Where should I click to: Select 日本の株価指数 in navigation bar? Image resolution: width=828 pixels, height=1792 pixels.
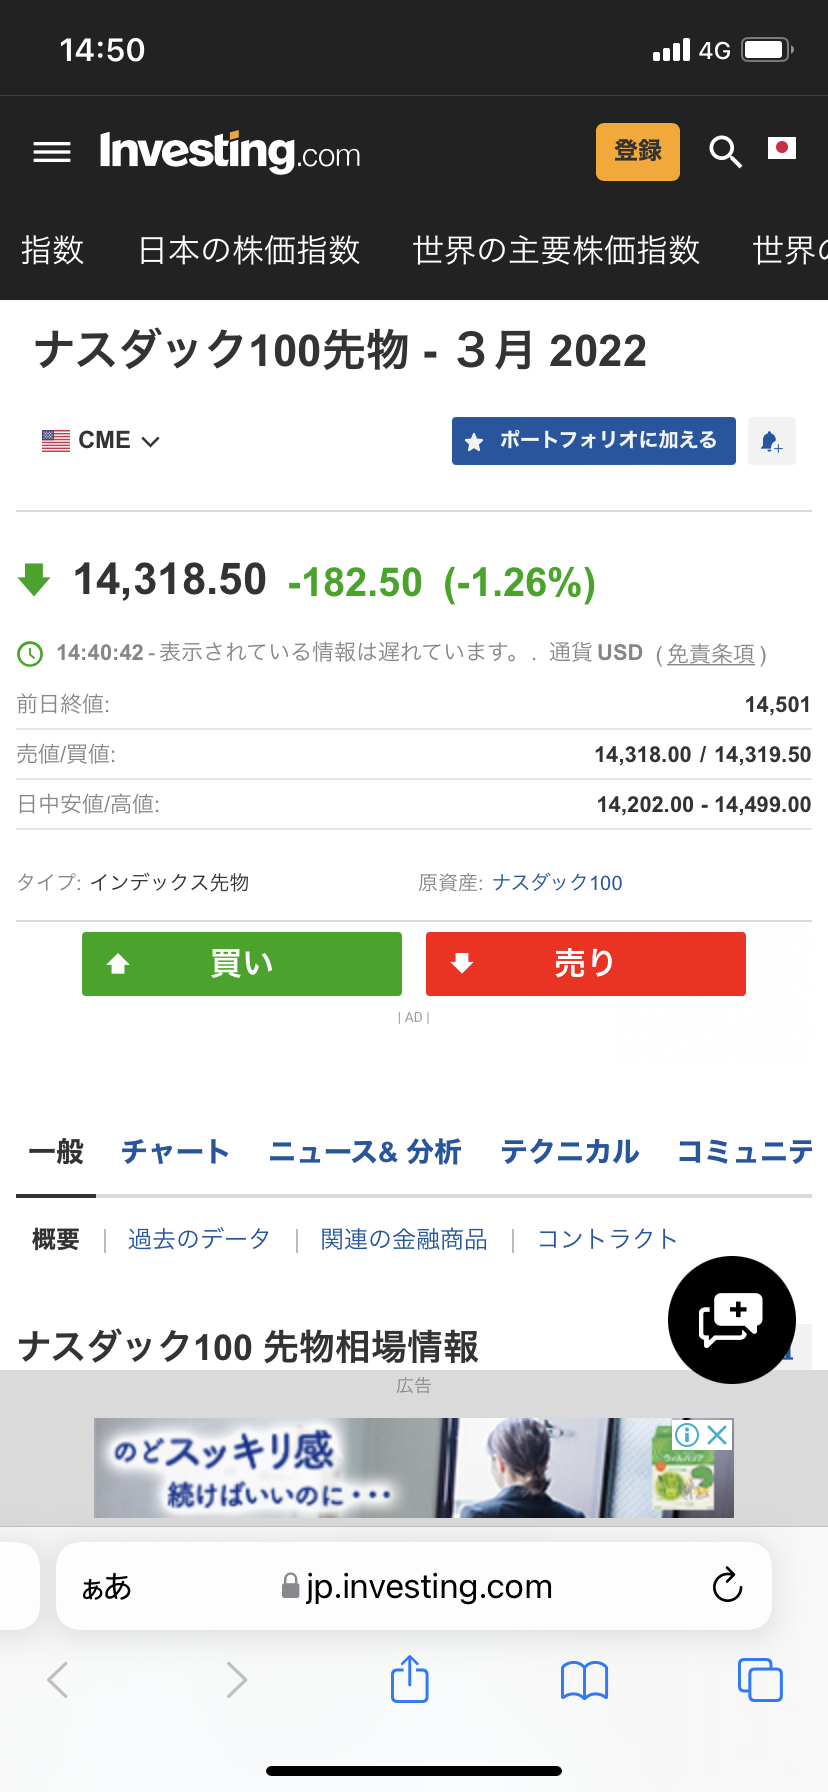248,250
